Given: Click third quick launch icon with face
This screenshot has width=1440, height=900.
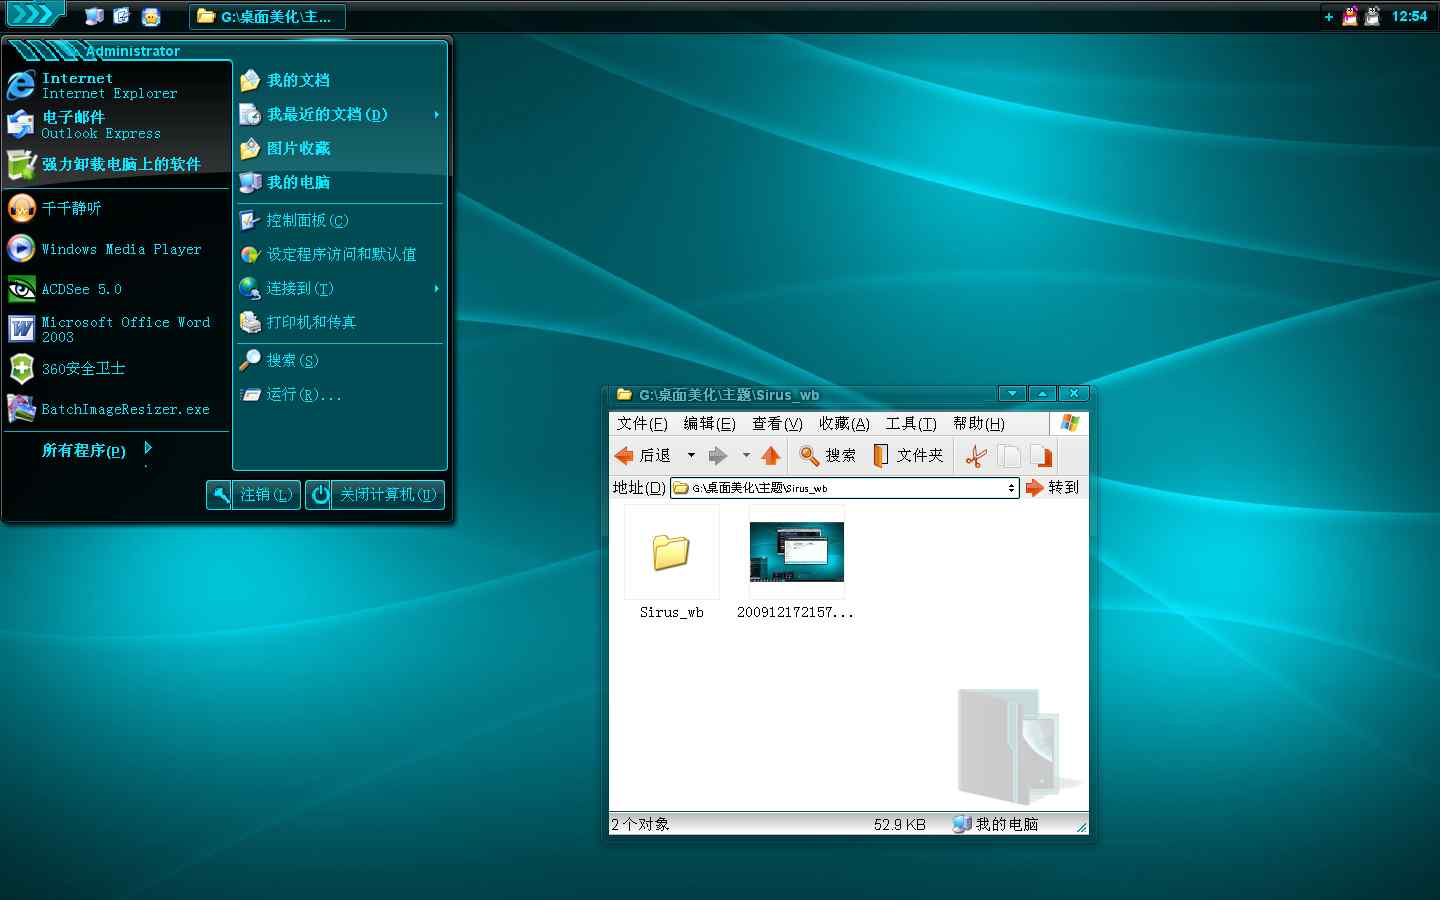Looking at the screenshot, I should click(151, 16).
